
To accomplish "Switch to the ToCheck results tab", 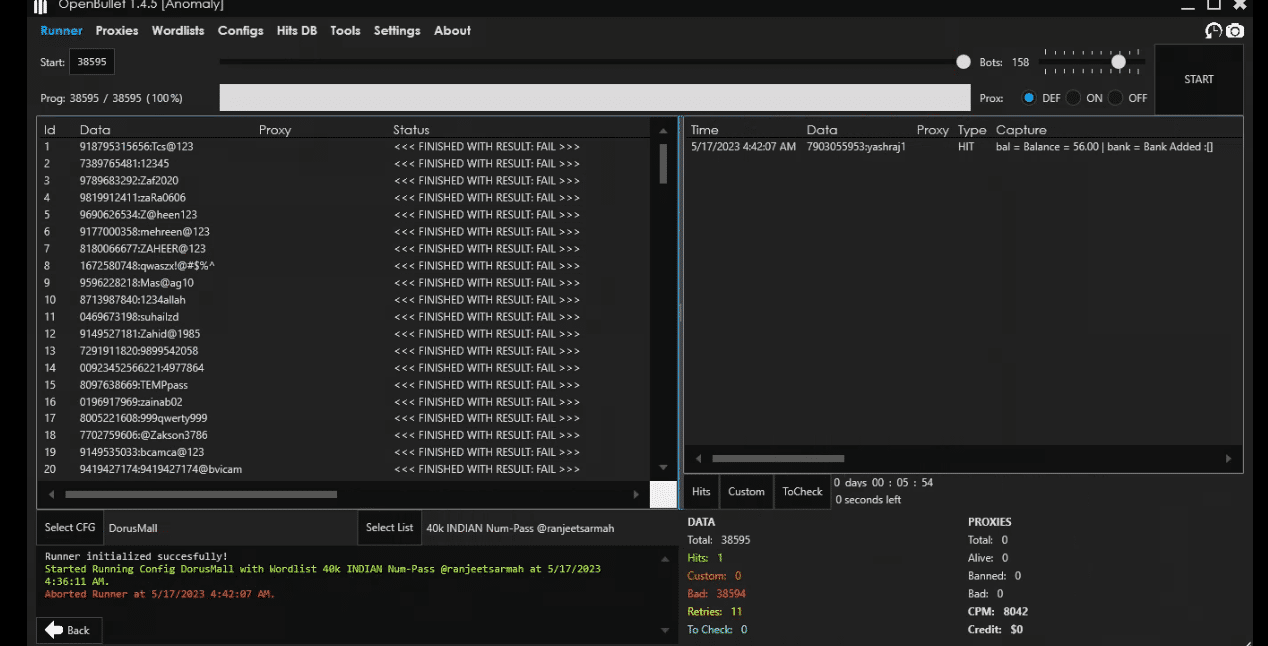I will (x=802, y=491).
